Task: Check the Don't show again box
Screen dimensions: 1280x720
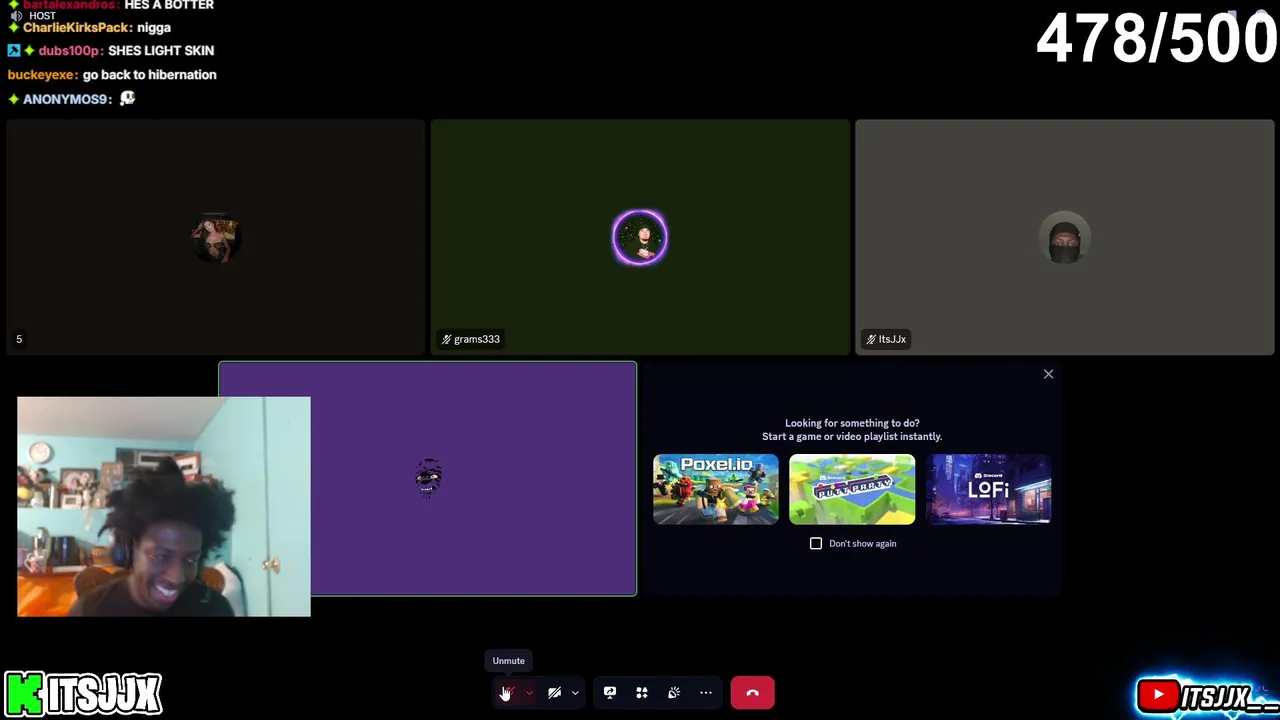Action: point(816,543)
